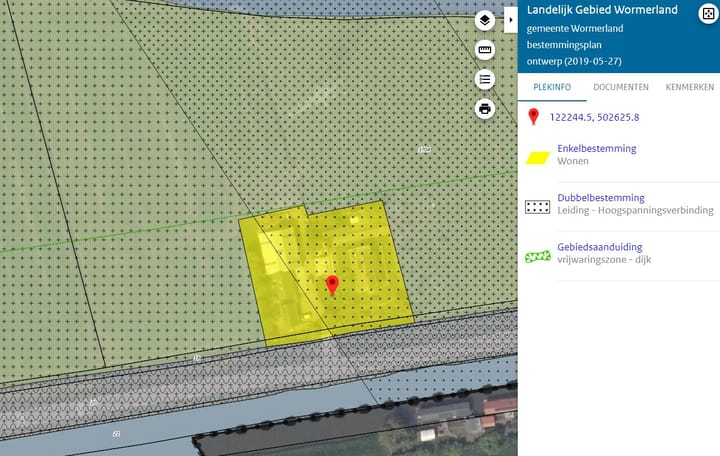
Task: Select the Plekinfo tab
Action: point(552,87)
